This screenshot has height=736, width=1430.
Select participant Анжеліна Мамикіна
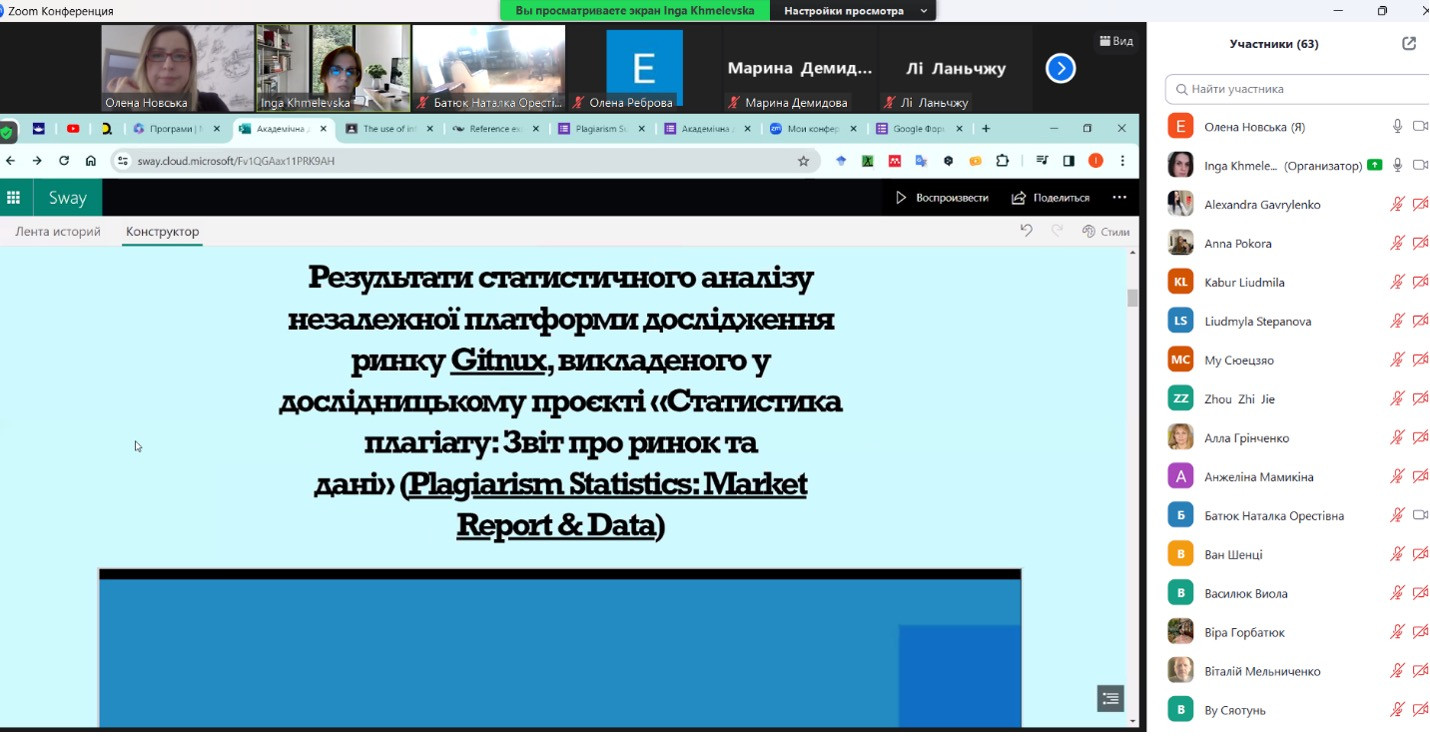(x=1298, y=477)
